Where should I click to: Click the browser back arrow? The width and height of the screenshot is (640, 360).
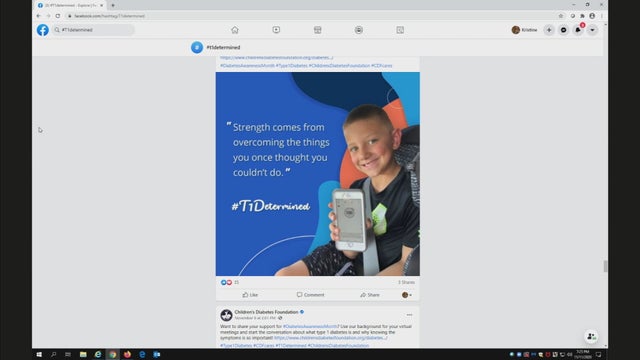[x=38, y=16]
